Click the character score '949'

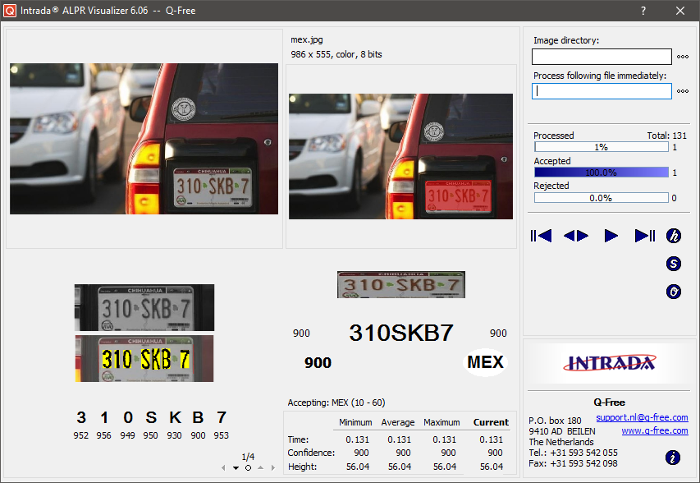coord(127,435)
